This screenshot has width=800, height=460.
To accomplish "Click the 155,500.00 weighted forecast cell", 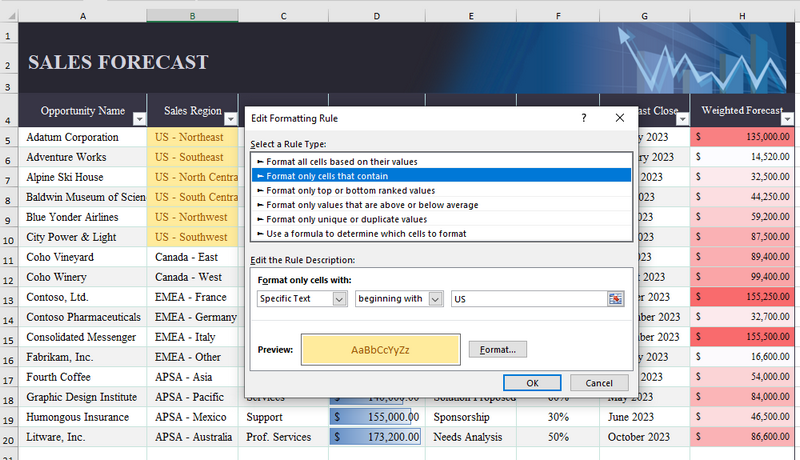I will coord(742,337).
